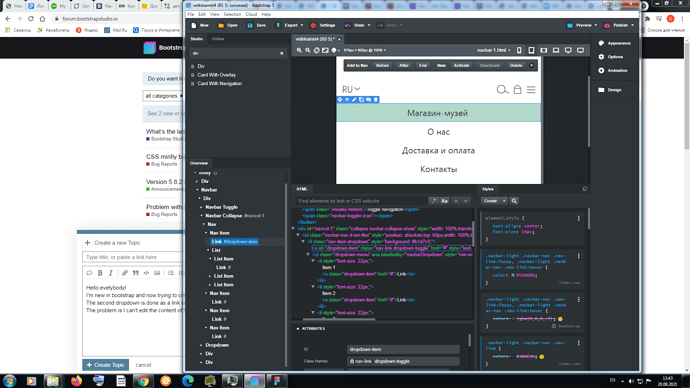Open the File menu
The width and height of the screenshot is (690, 388).
coord(191,15)
